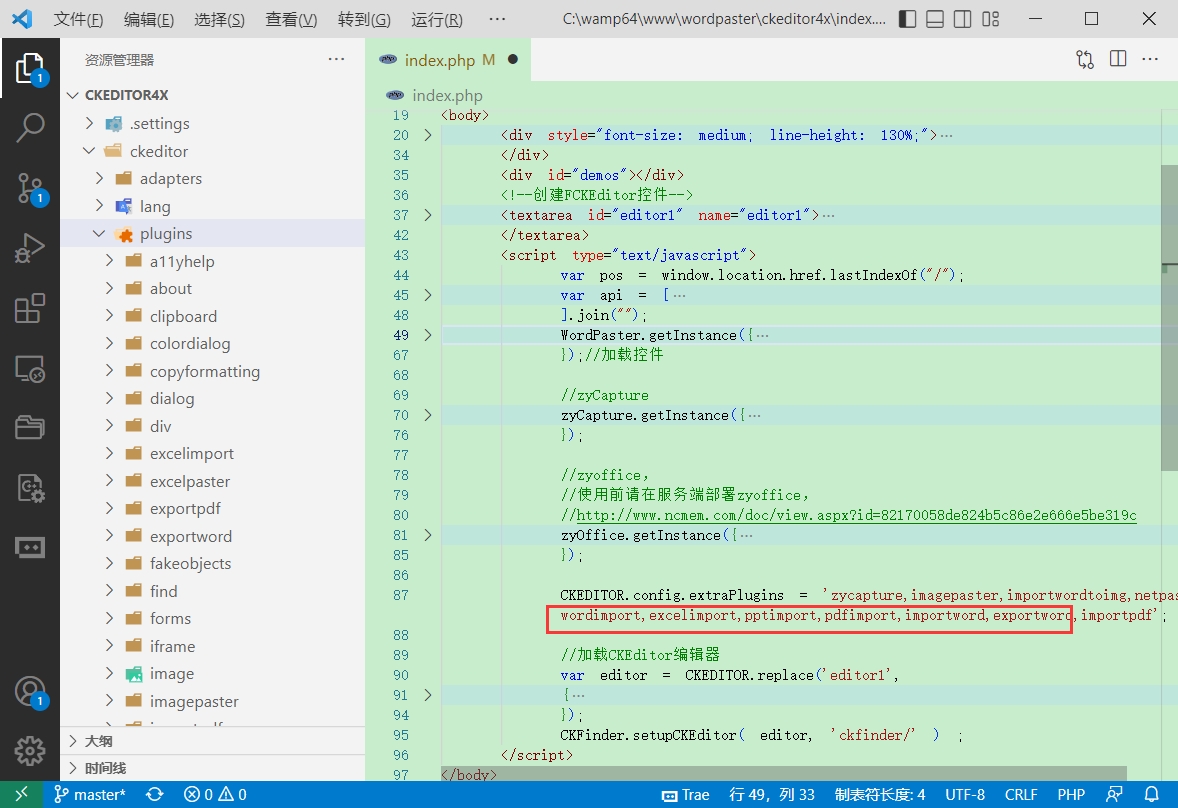The width and height of the screenshot is (1178, 808).
Task: Select the index.php editor tab
Action: click(440, 60)
